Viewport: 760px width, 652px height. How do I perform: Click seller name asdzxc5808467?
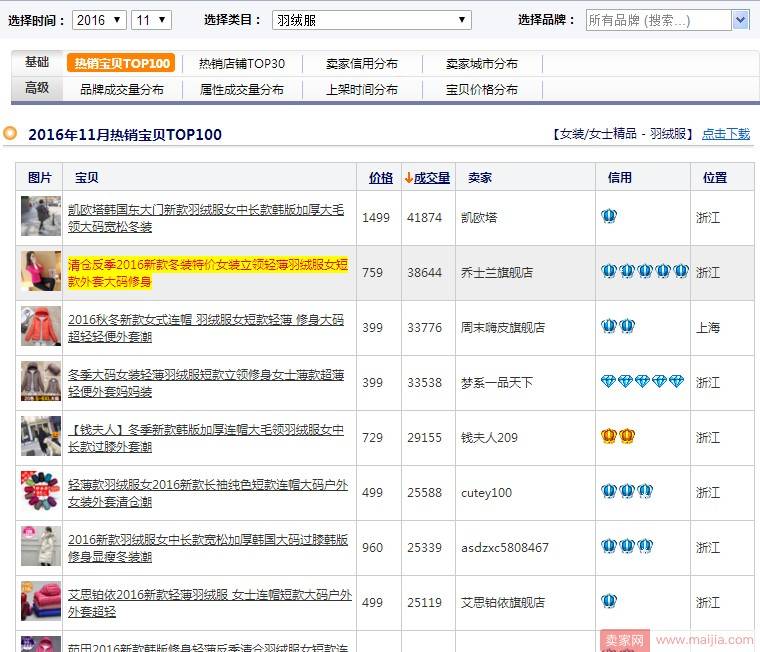tap(505, 548)
